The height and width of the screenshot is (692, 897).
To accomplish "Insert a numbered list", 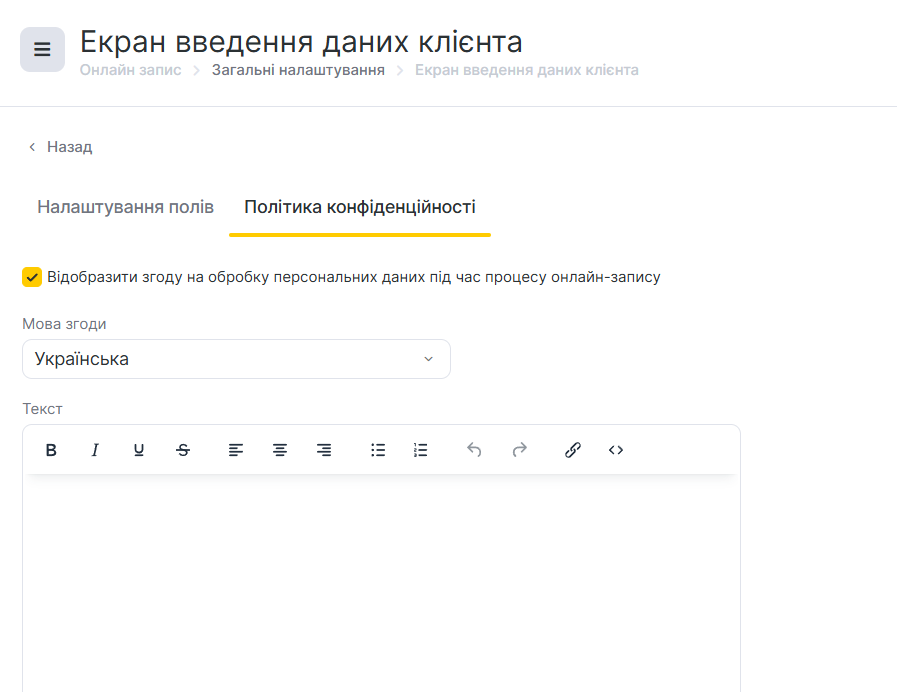I will 421,450.
